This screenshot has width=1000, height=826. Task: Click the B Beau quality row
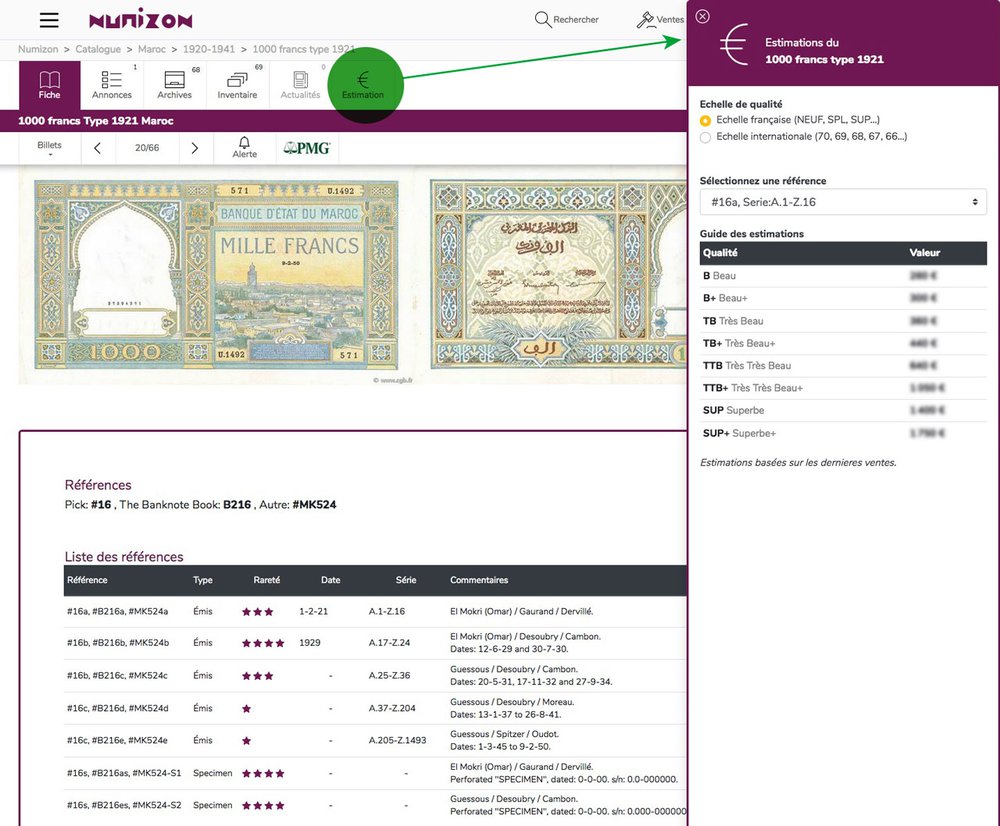click(843, 276)
